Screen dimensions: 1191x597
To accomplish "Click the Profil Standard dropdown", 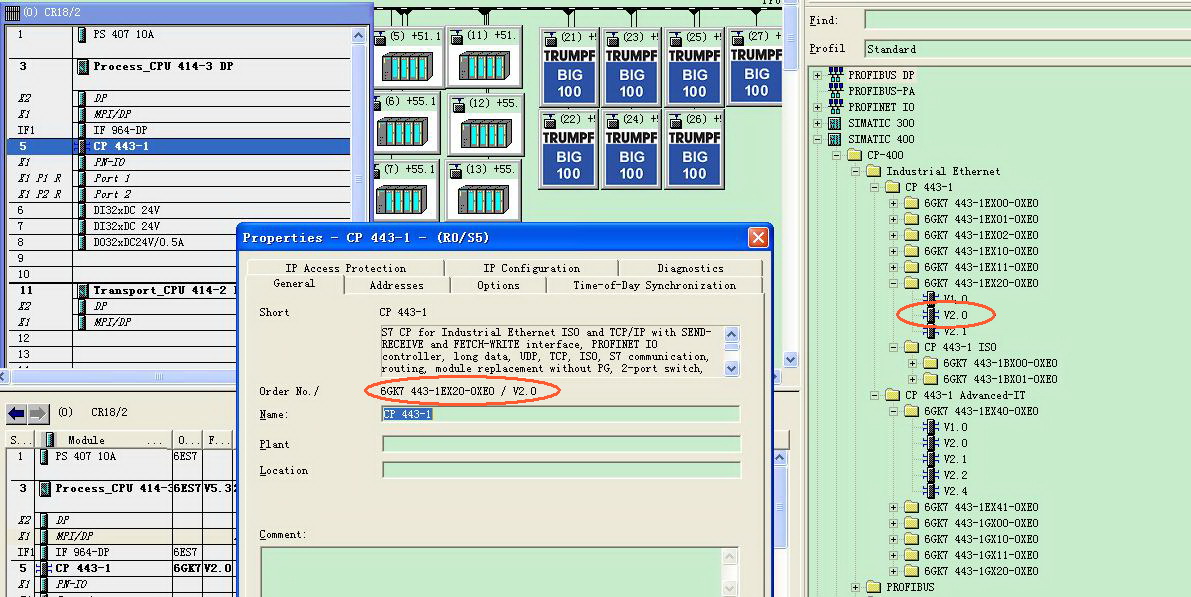I will click(x=1027, y=49).
